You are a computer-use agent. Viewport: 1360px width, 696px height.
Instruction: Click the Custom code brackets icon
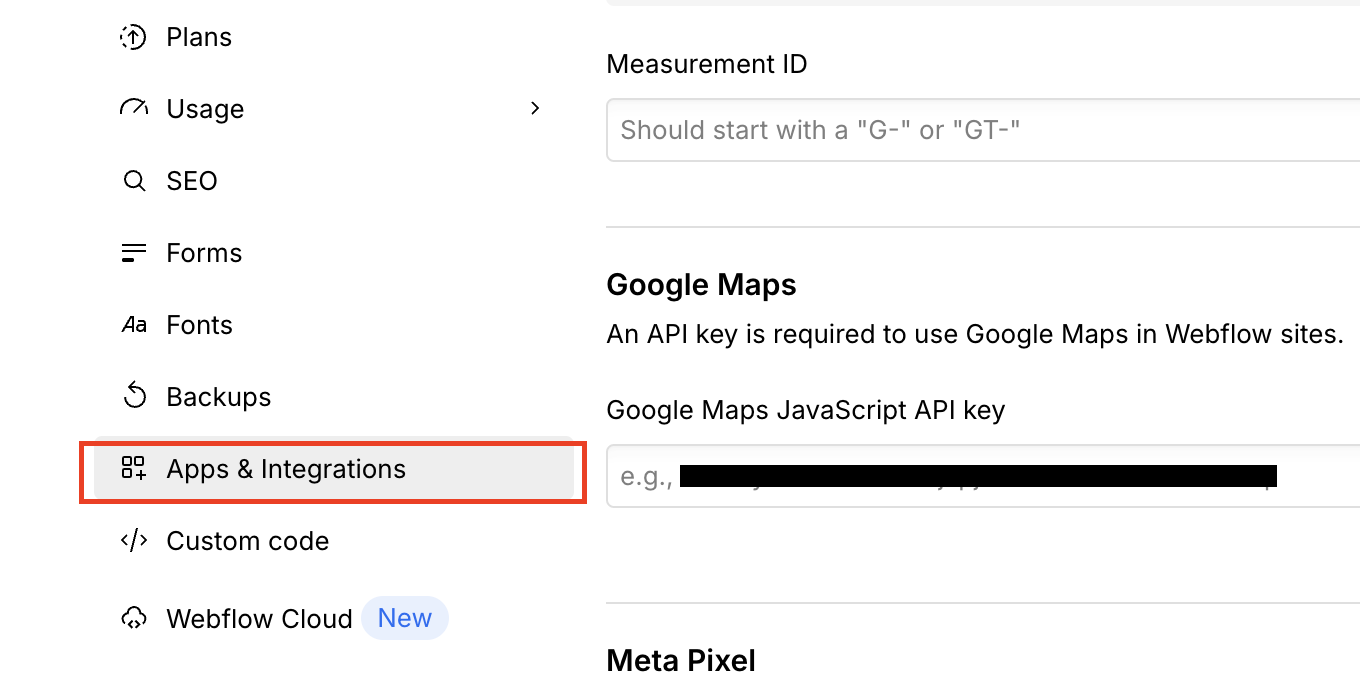pyautogui.click(x=133, y=541)
